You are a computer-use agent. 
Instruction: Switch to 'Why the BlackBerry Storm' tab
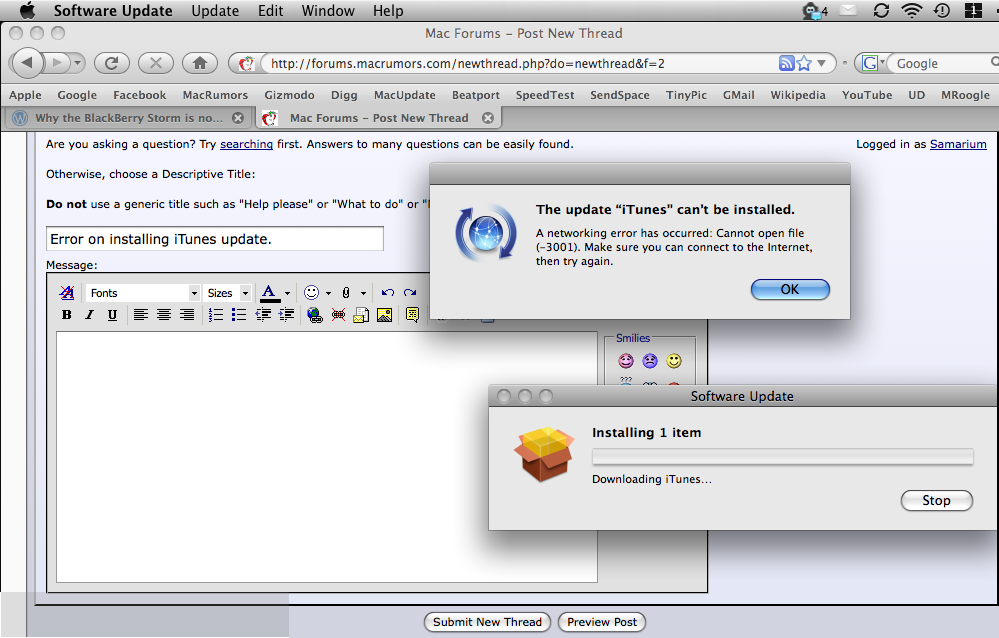click(x=129, y=118)
